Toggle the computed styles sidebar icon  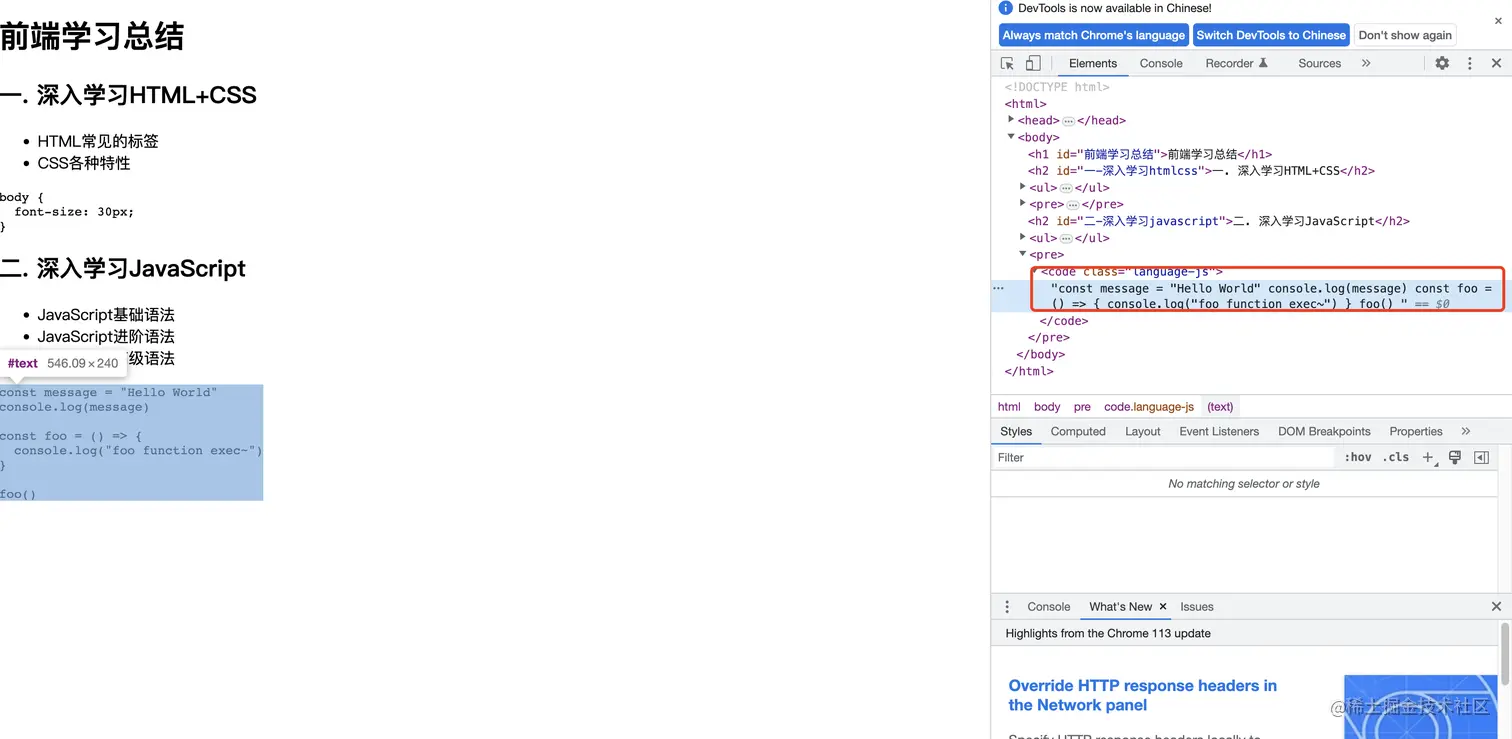coord(1482,457)
